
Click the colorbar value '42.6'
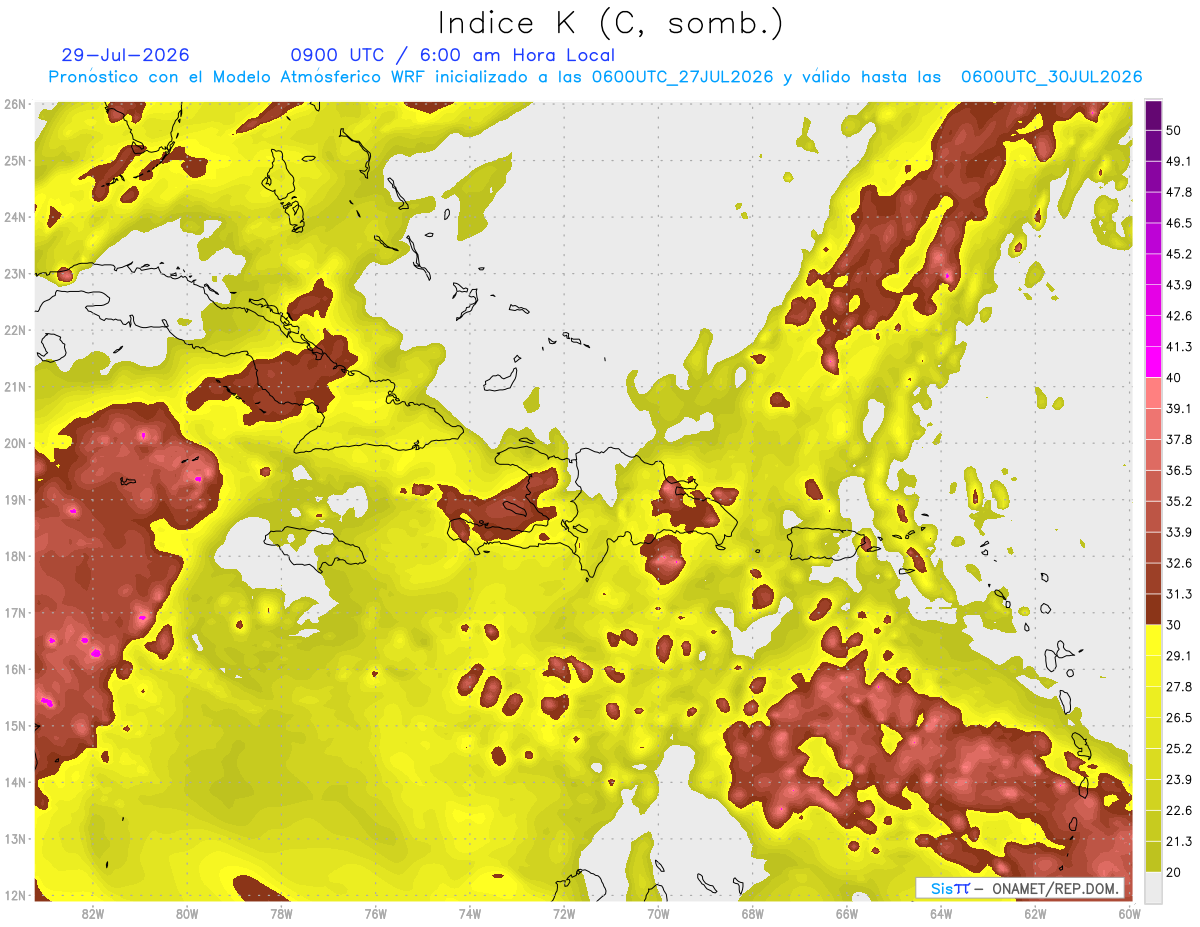click(1178, 316)
